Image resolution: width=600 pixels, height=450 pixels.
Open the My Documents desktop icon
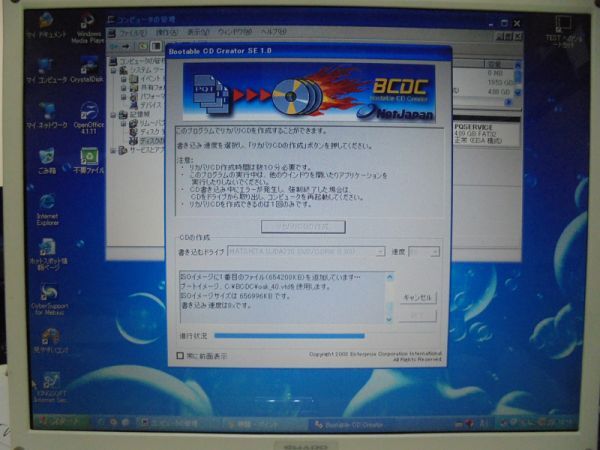[46, 25]
